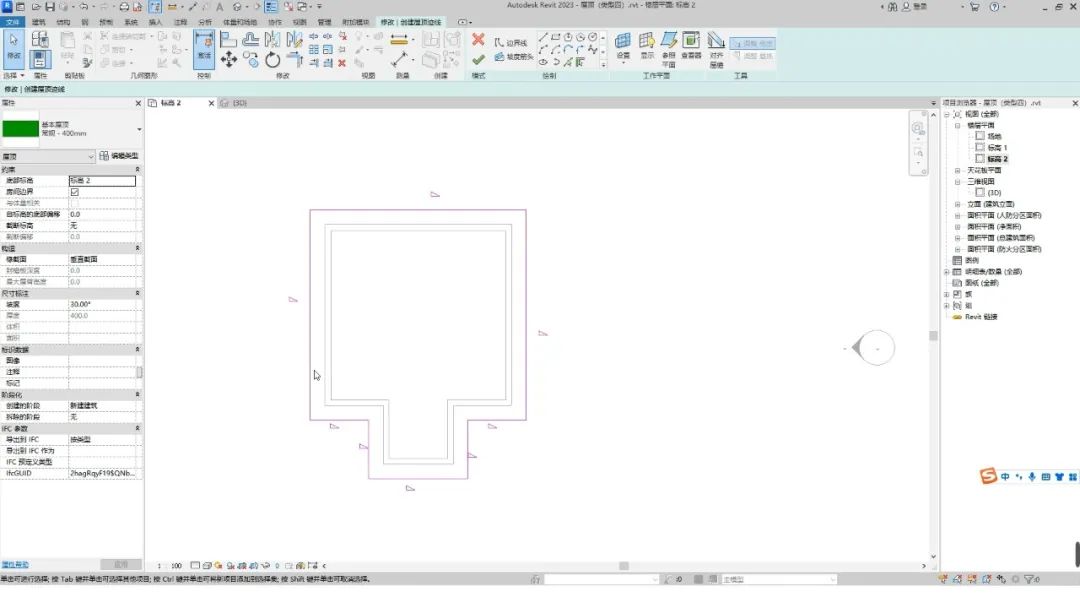This screenshot has height=608, width=1080.
Task: Click the red X to cancel edit mode
Action: click(x=478, y=40)
